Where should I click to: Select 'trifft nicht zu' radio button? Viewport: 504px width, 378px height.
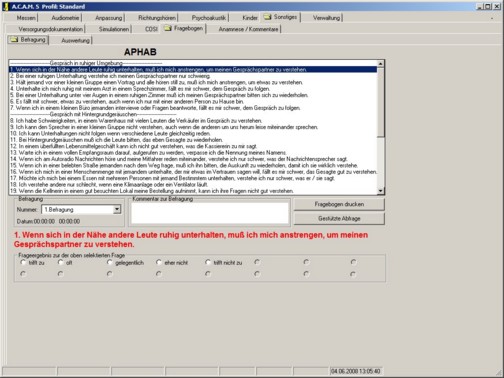coord(208,262)
